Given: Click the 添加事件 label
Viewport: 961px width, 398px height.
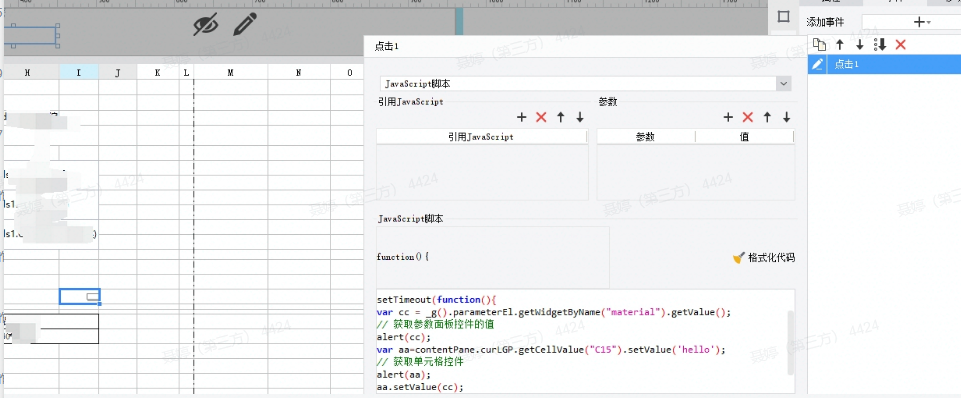Looking at the screenshot, I should pyautogui.click(x=824, y=22).
